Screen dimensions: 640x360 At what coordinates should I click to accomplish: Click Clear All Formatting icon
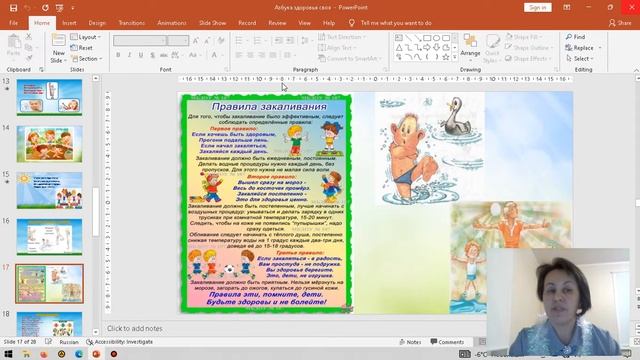[x=221, y=41]
